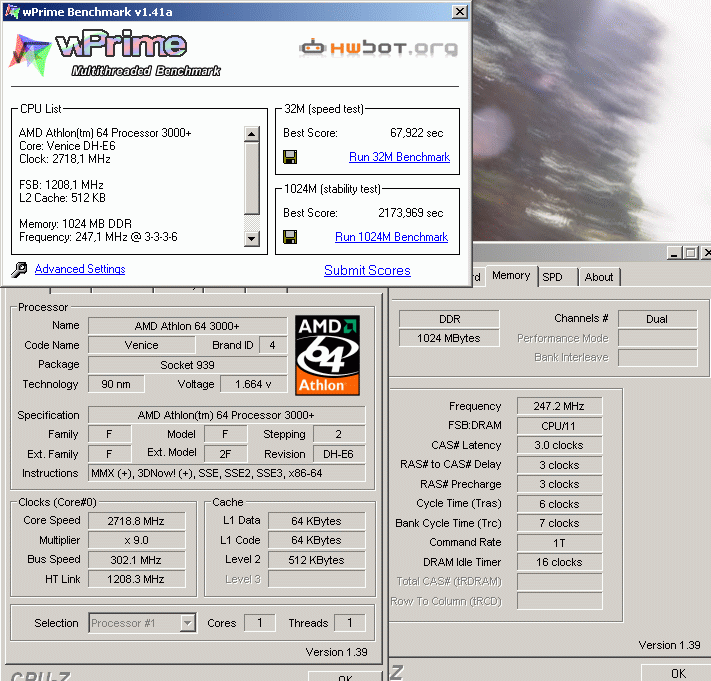This screenshot has height=681, width=711.
Task: Run the 32M Benchmark
Action: click(399, 157)
